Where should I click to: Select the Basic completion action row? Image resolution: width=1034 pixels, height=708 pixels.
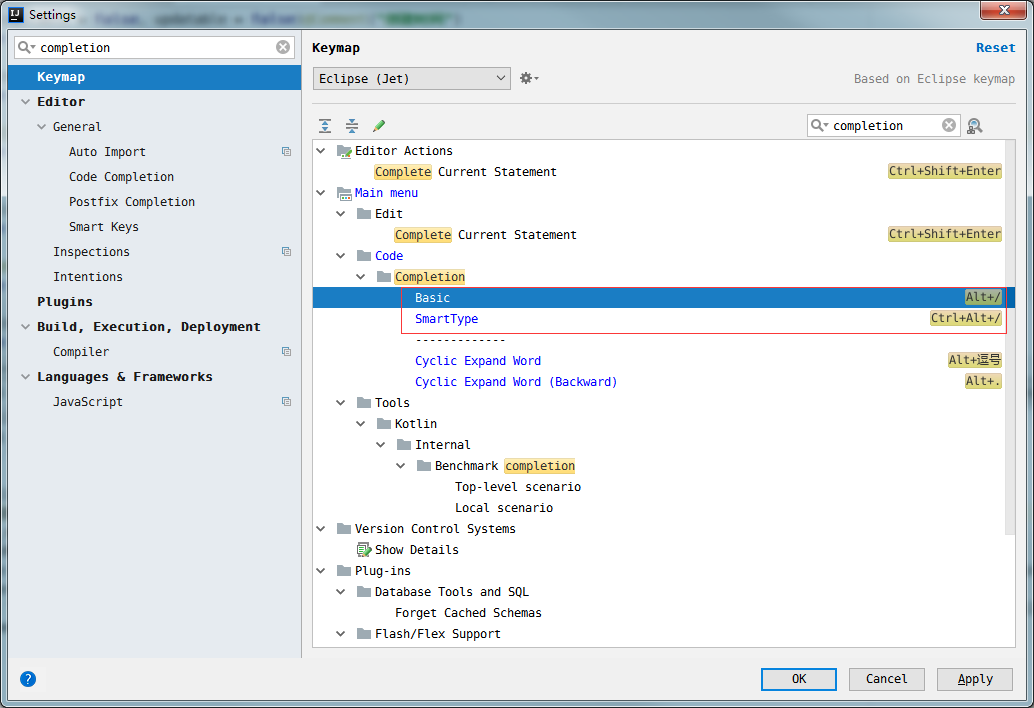[663, 298]
